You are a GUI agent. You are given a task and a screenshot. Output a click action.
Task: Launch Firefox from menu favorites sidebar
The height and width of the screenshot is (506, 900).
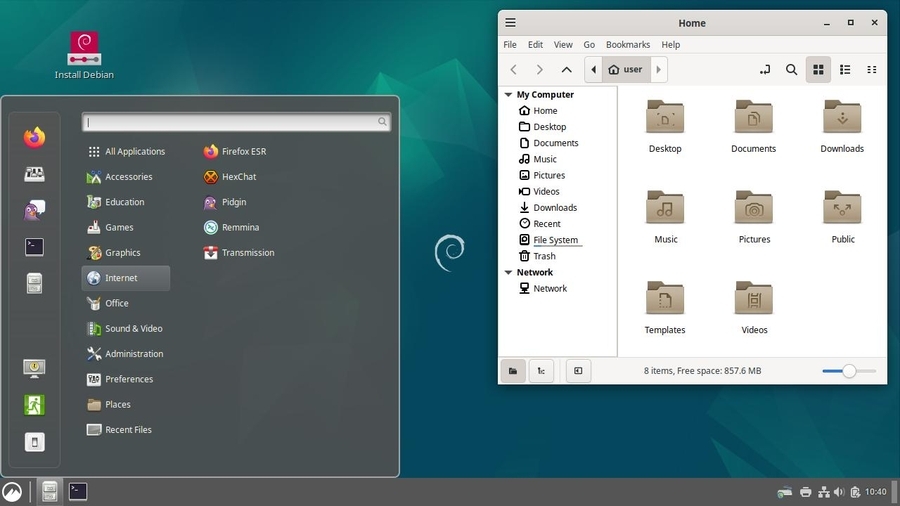point(34,137)
